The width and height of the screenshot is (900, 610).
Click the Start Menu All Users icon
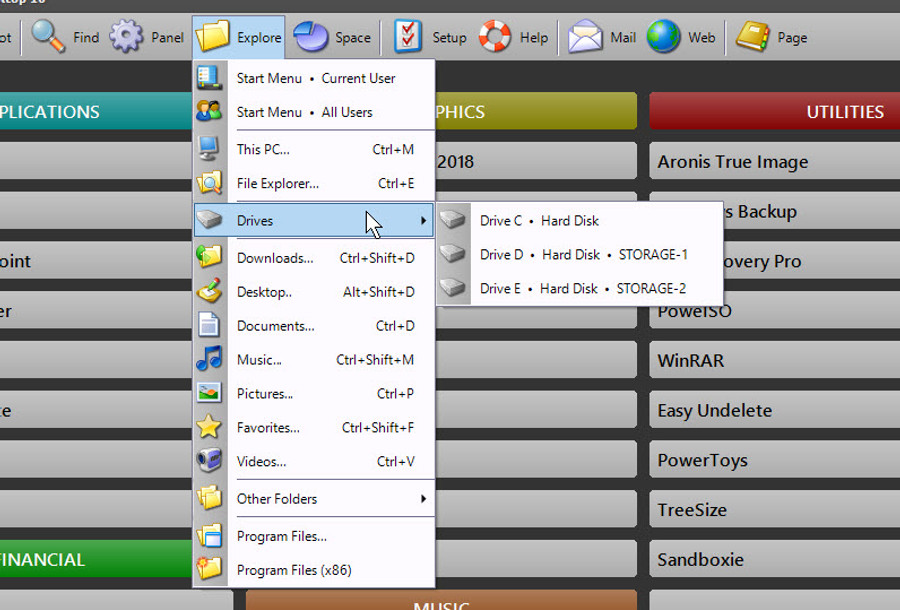click(209, 111)
